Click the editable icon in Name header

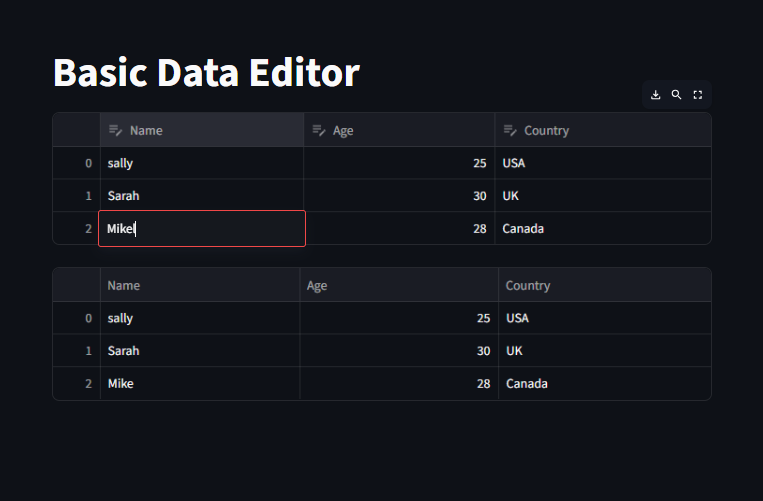point(115,130)
